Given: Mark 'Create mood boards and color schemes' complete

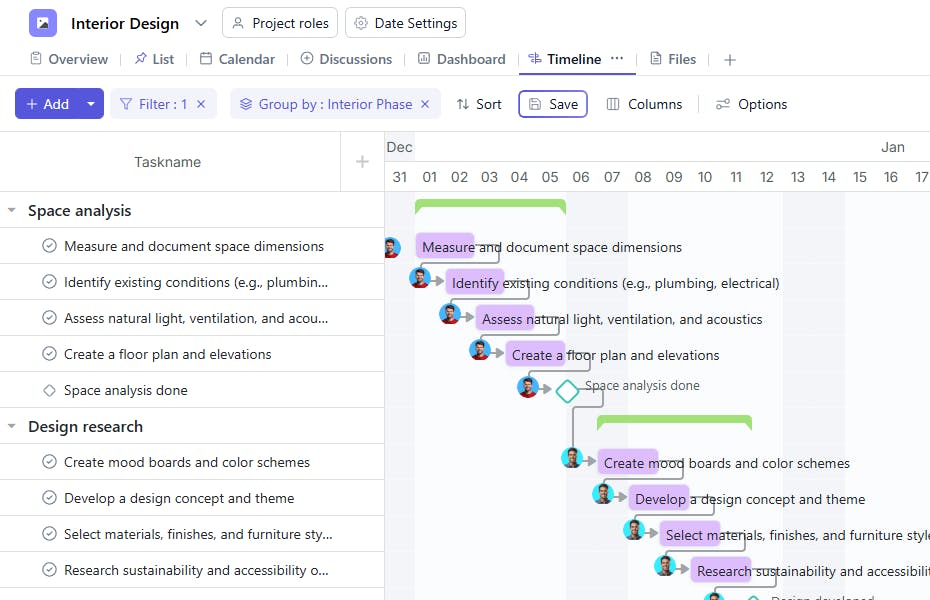Looking at the screenshot, I should pyautogui.click(x=49, y=462).
